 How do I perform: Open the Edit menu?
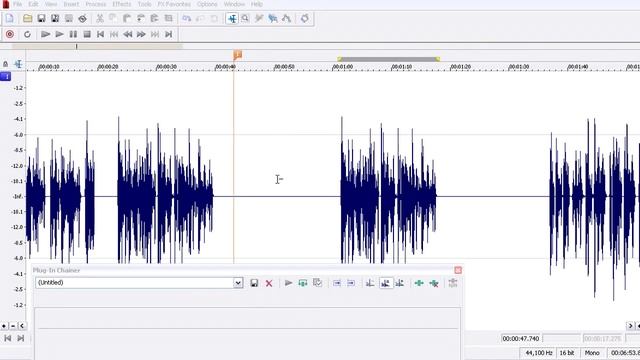point(33,4)
